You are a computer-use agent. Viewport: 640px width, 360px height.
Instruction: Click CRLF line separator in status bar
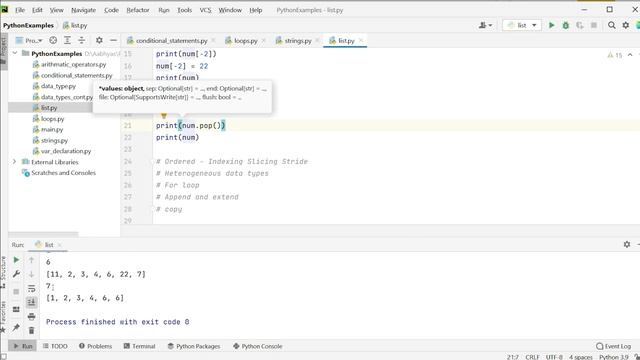tap(532, 357)
